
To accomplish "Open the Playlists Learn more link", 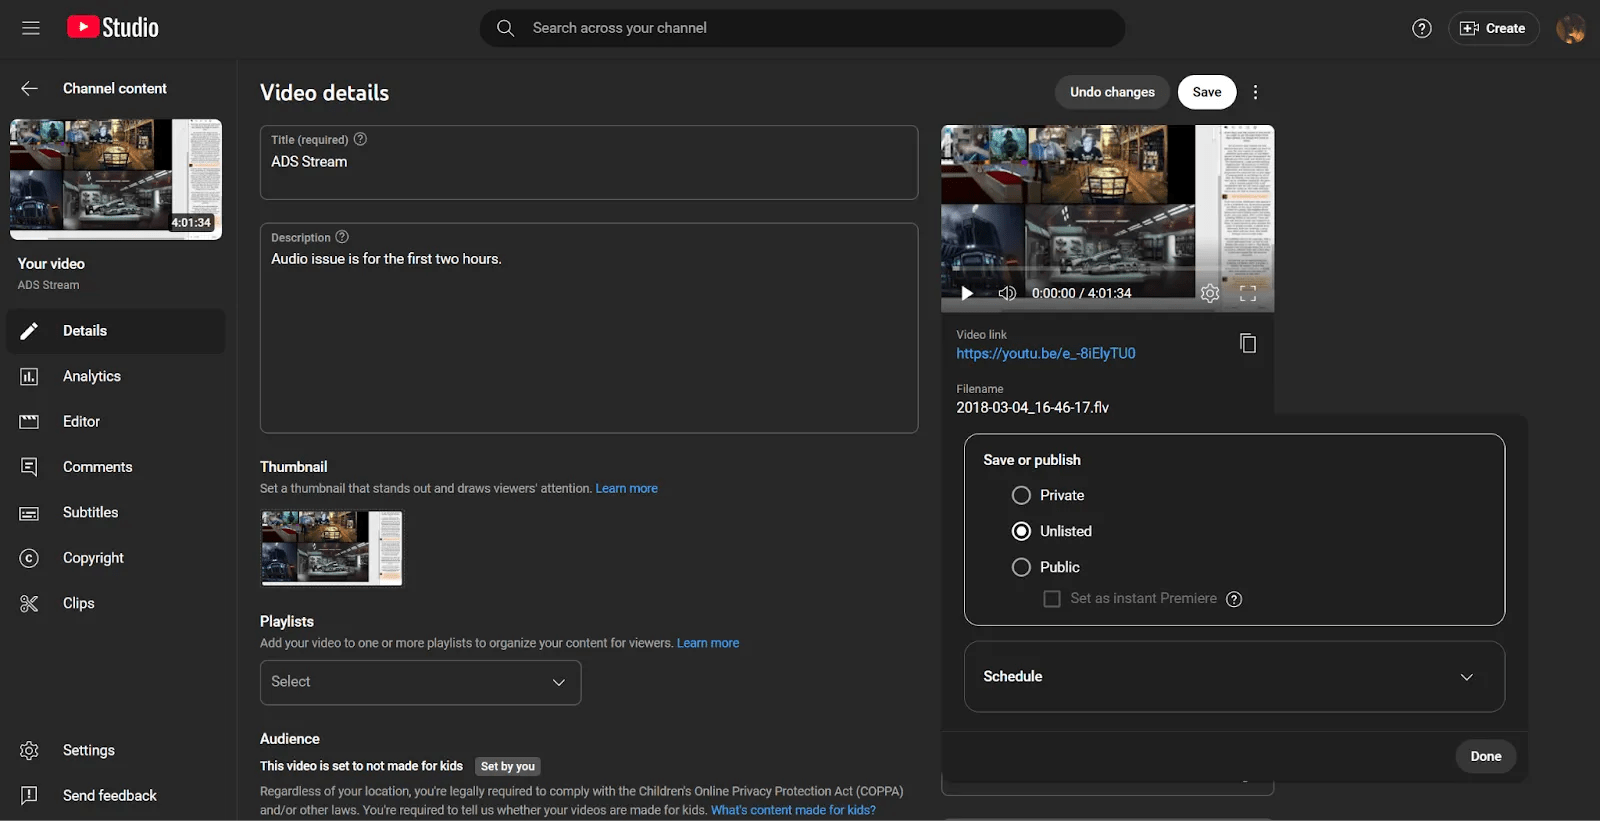I will pos(708,643).
